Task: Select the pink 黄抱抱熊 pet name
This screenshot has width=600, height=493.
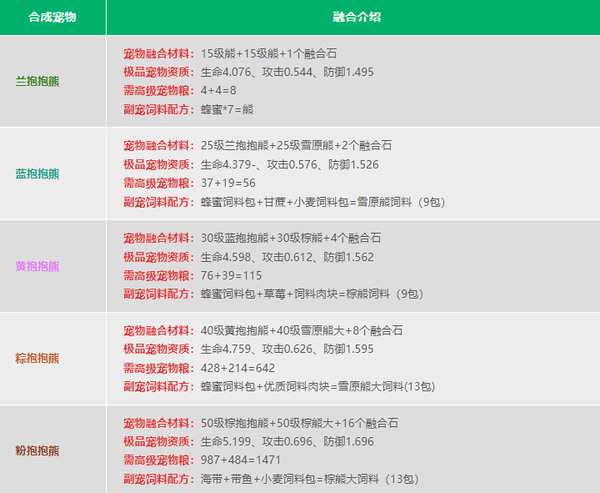Action: 38,266
